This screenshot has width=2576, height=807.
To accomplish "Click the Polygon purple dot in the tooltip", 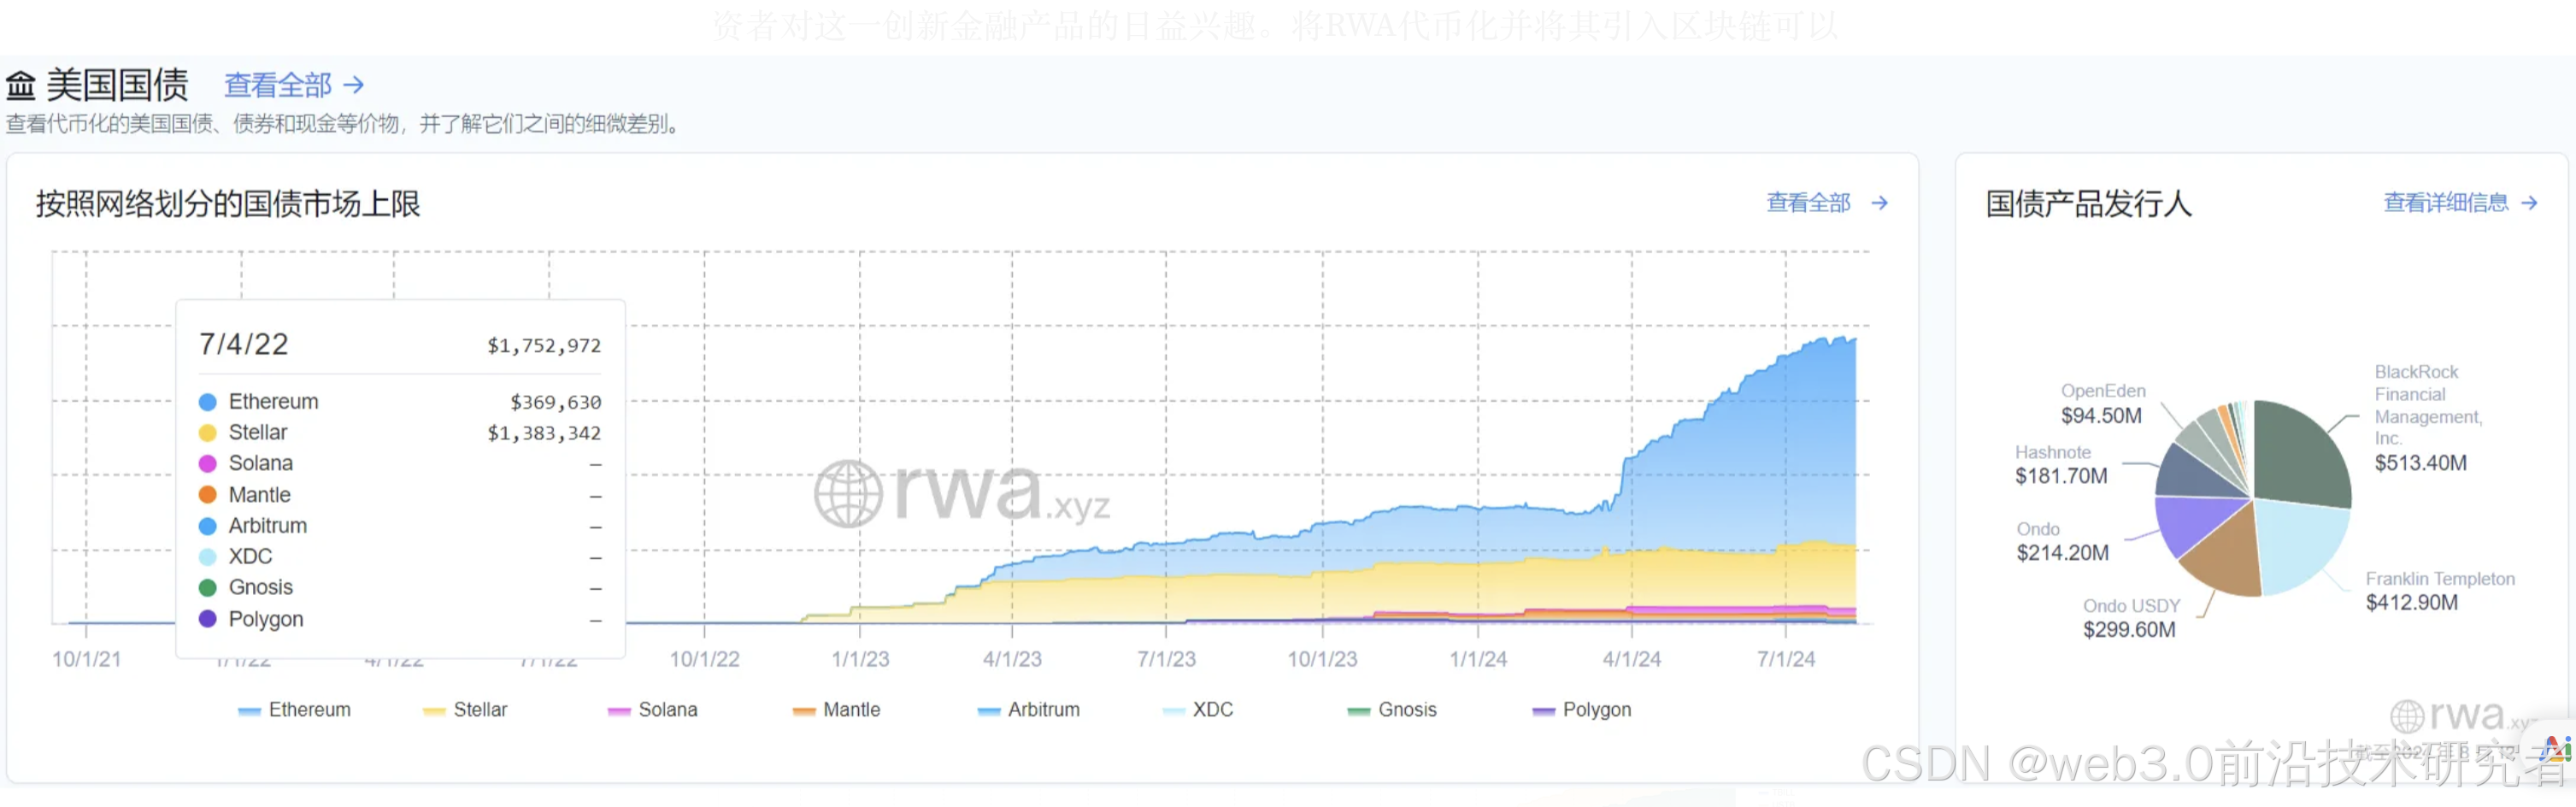I will pyautogui.click(x=208, y=619).
